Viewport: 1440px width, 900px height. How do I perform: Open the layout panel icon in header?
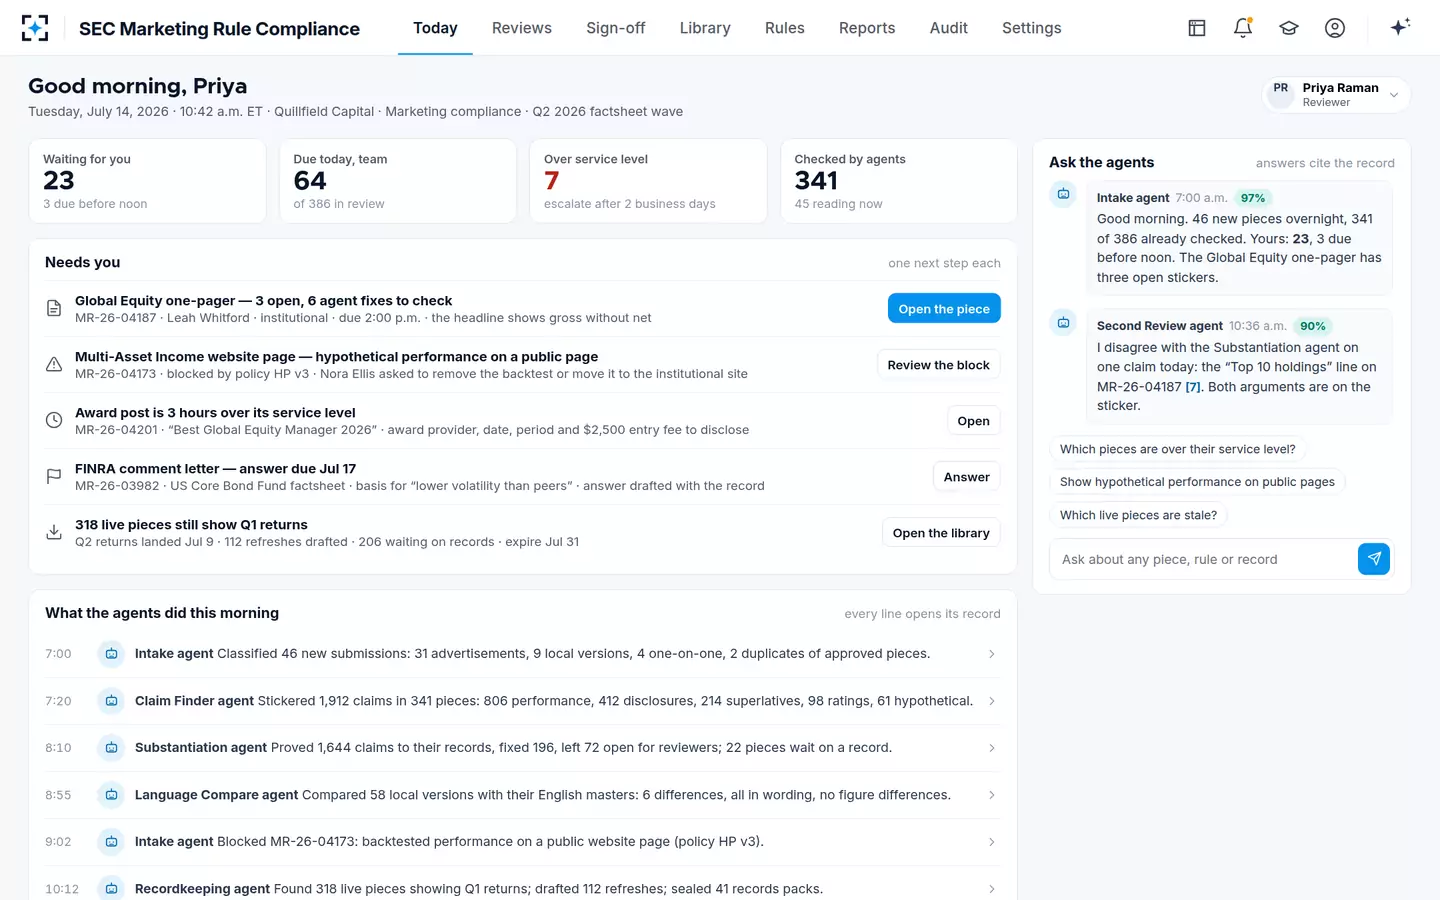tap(1197, 28)
